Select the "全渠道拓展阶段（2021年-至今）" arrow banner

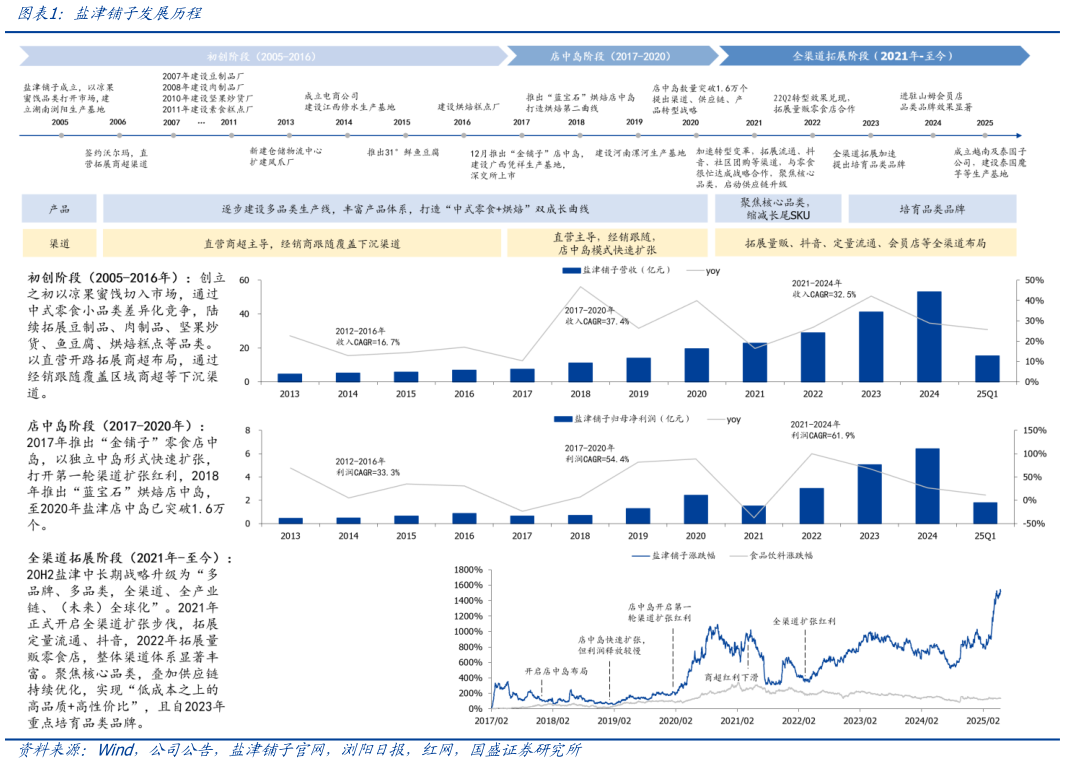[873, 56]
